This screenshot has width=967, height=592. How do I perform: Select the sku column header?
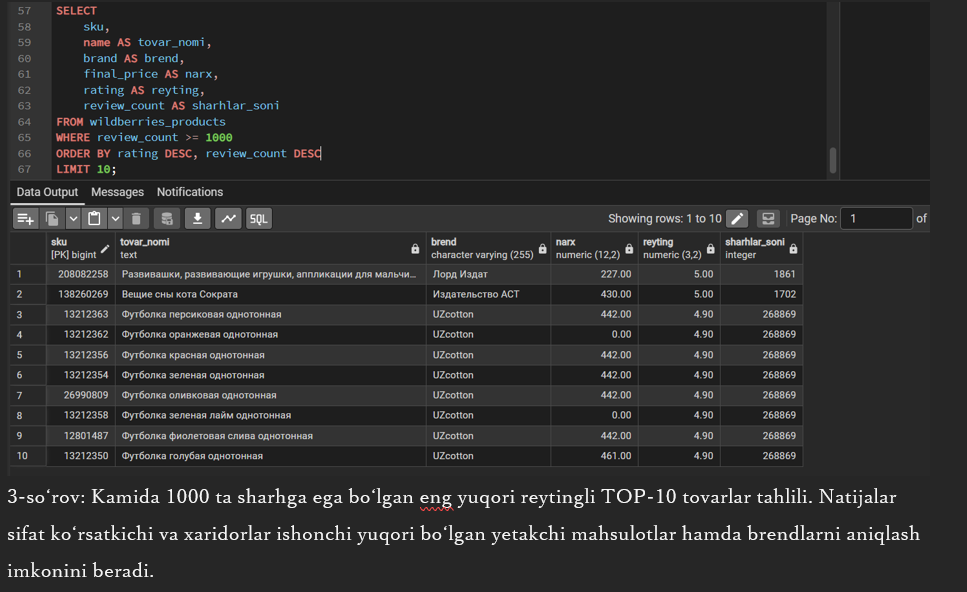click(81, 248)
